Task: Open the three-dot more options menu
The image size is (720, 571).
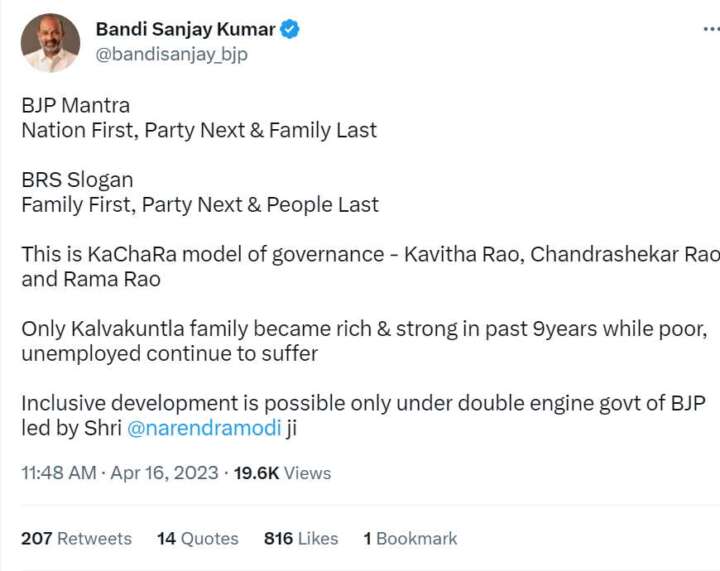Action: click(710, 29)
